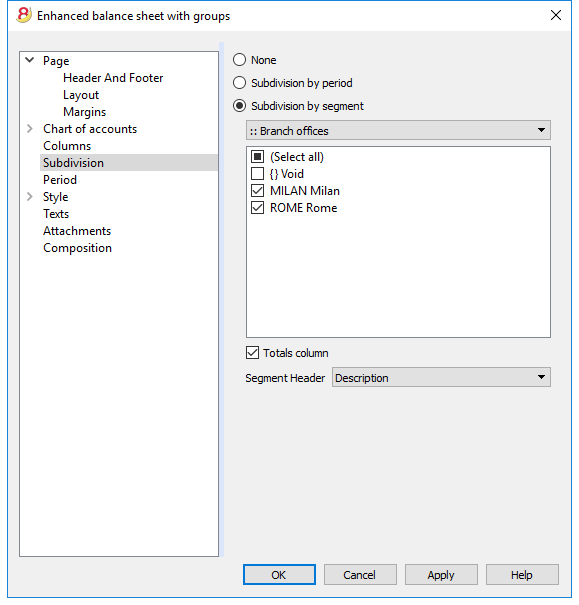Uncheck the MILAN Milan checkbox

pyautogui.click(x=257, y=191)
